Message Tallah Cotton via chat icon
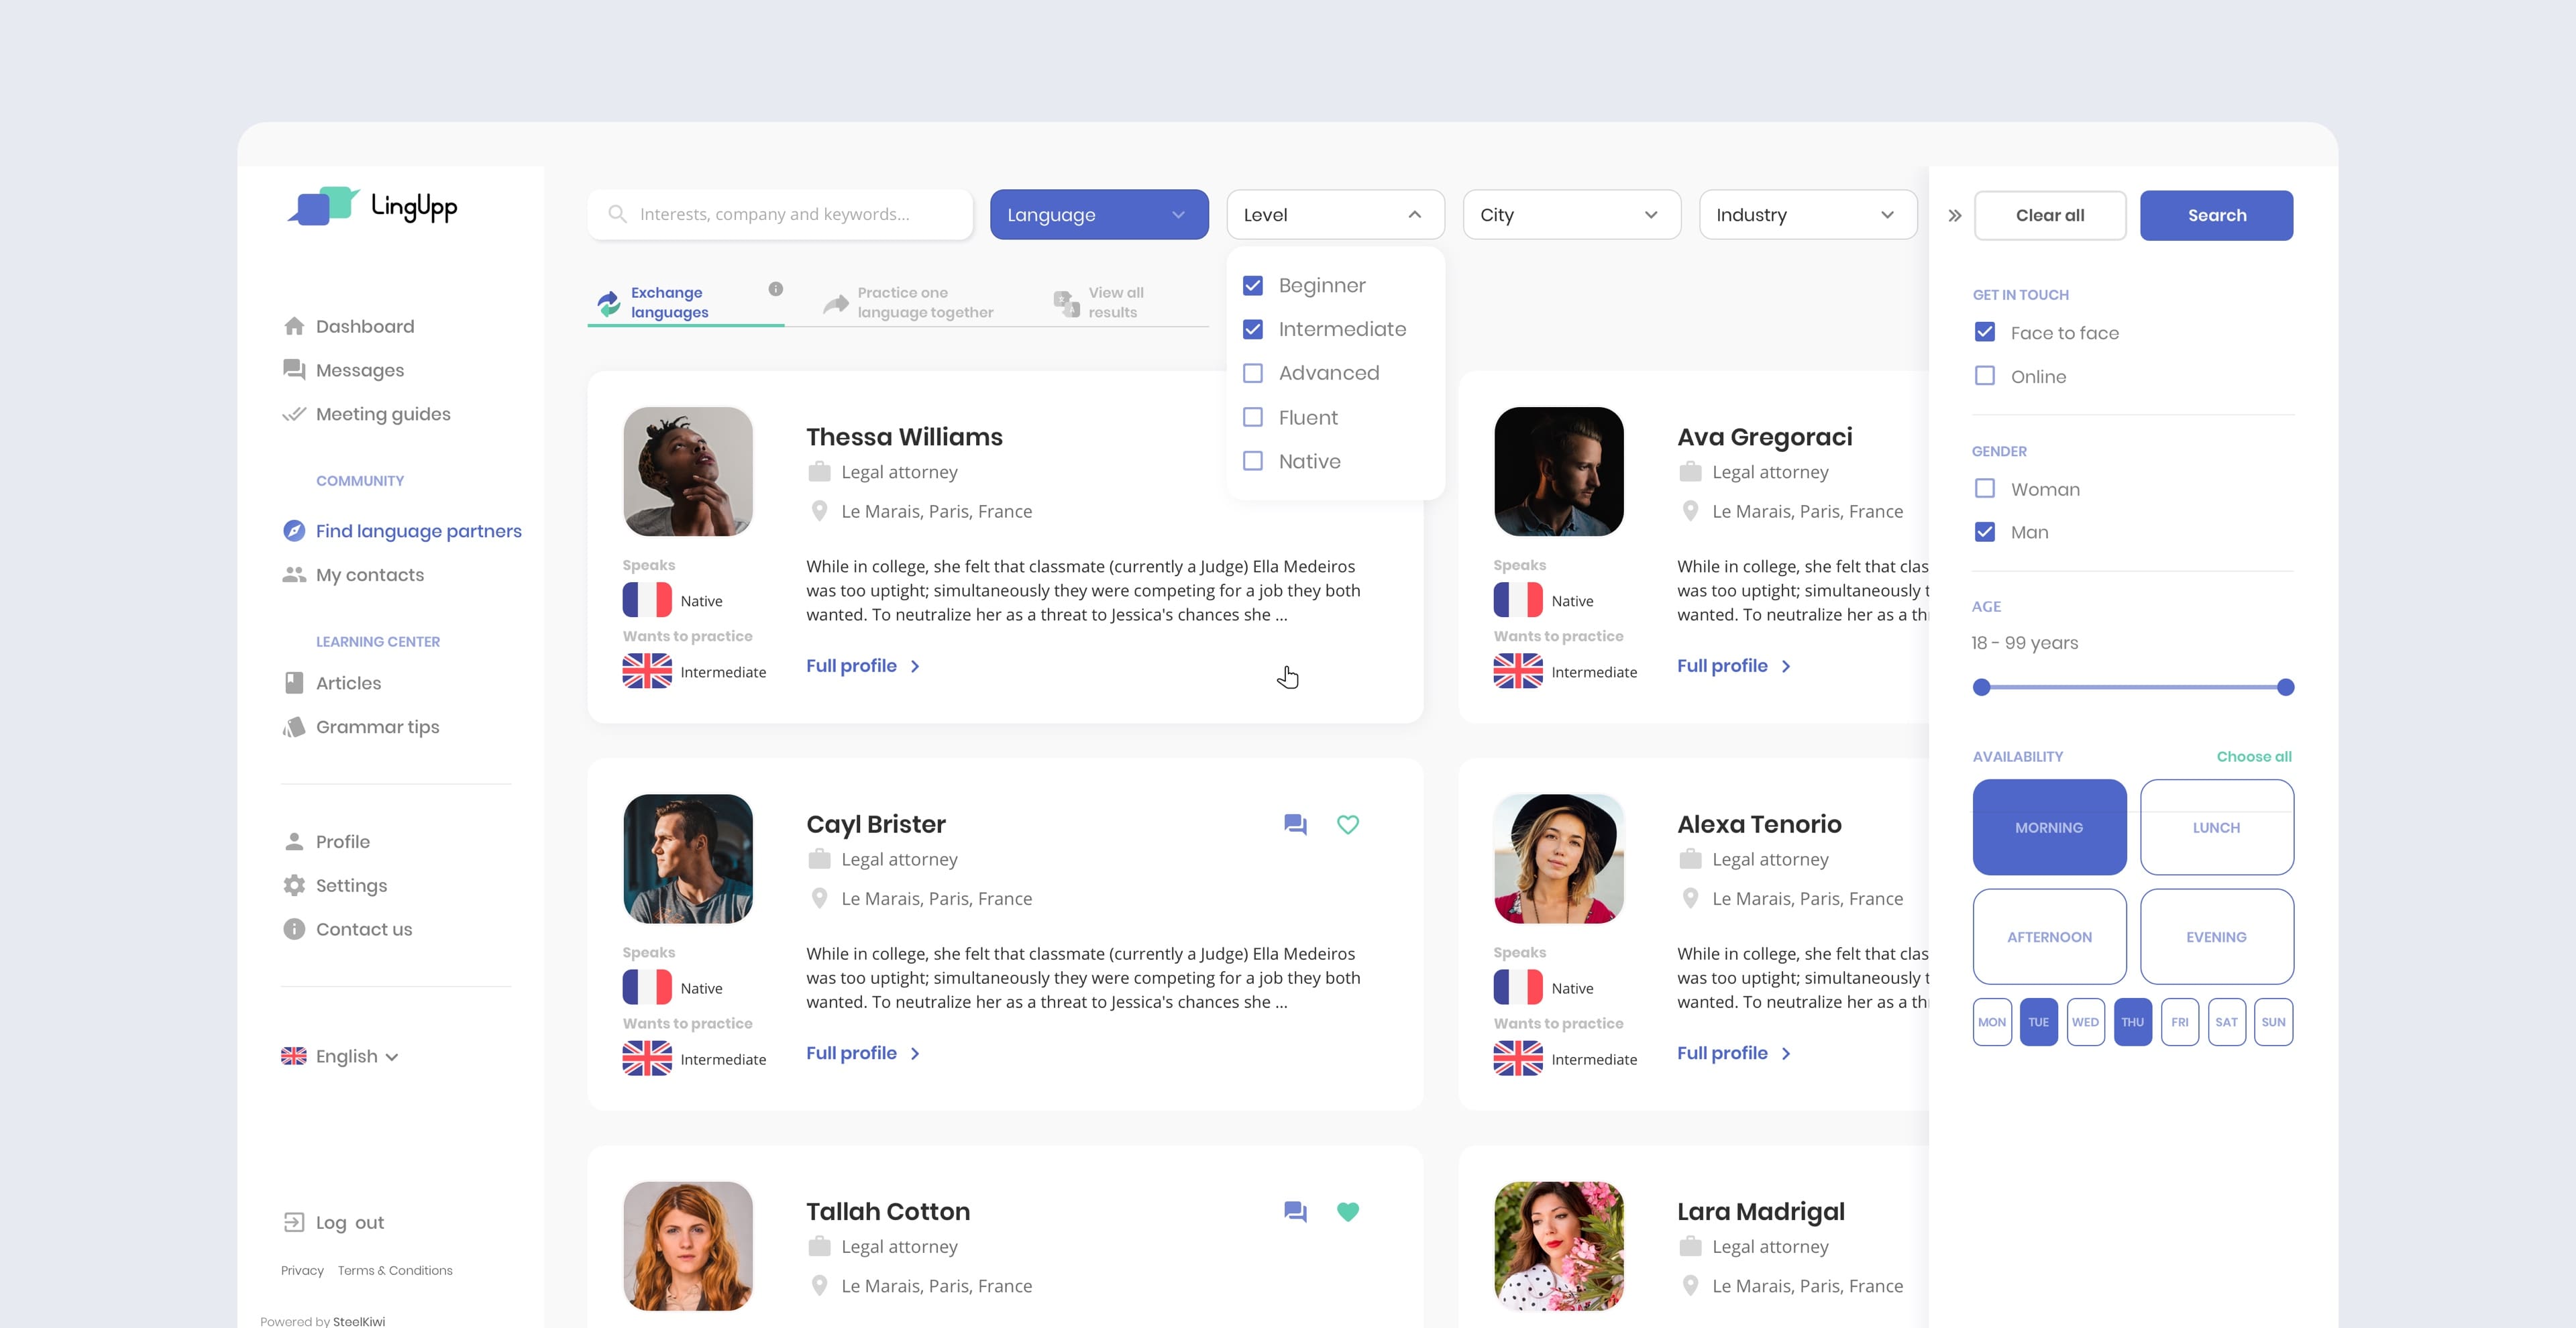The width and height of the screenshot is (2576, 1328). click(x=1295, y=1212)
